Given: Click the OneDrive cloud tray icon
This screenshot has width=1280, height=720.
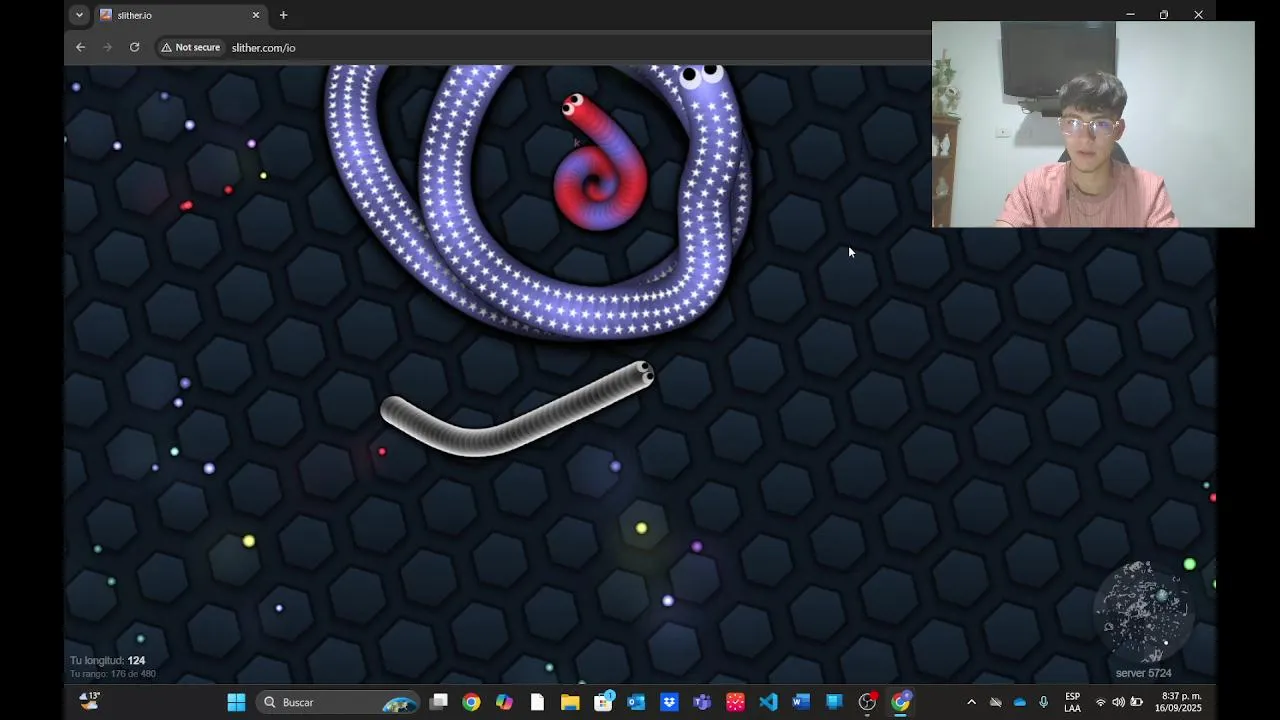Looking at the screenshot, I should point(1020,702).
